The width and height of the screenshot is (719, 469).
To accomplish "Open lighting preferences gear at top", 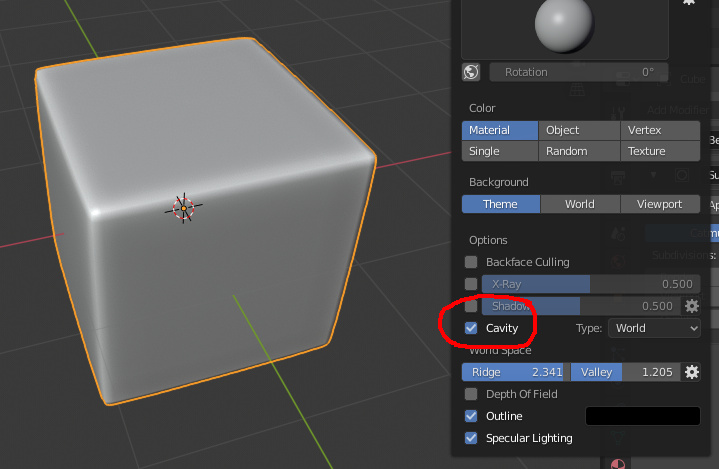I will point(689,2).
